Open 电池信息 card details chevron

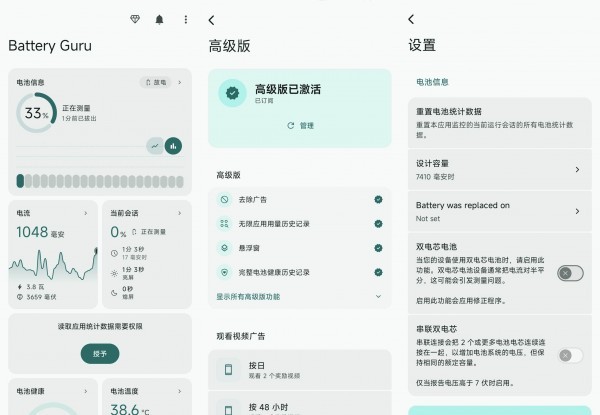point(180,82)
